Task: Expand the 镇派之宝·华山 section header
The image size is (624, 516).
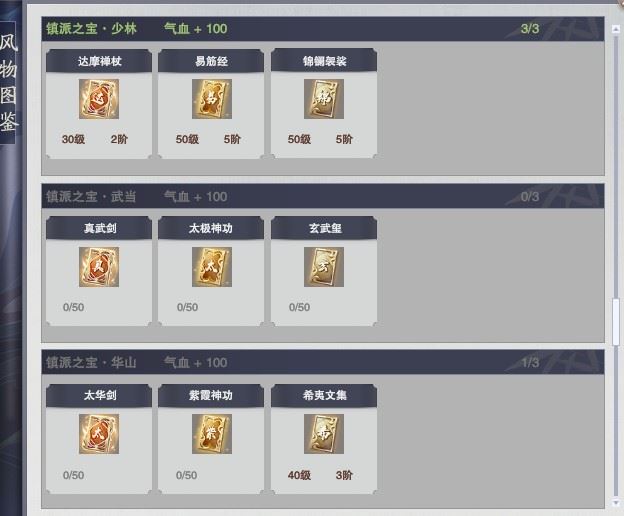Action: pyautogui.click(x=323, y=362)
